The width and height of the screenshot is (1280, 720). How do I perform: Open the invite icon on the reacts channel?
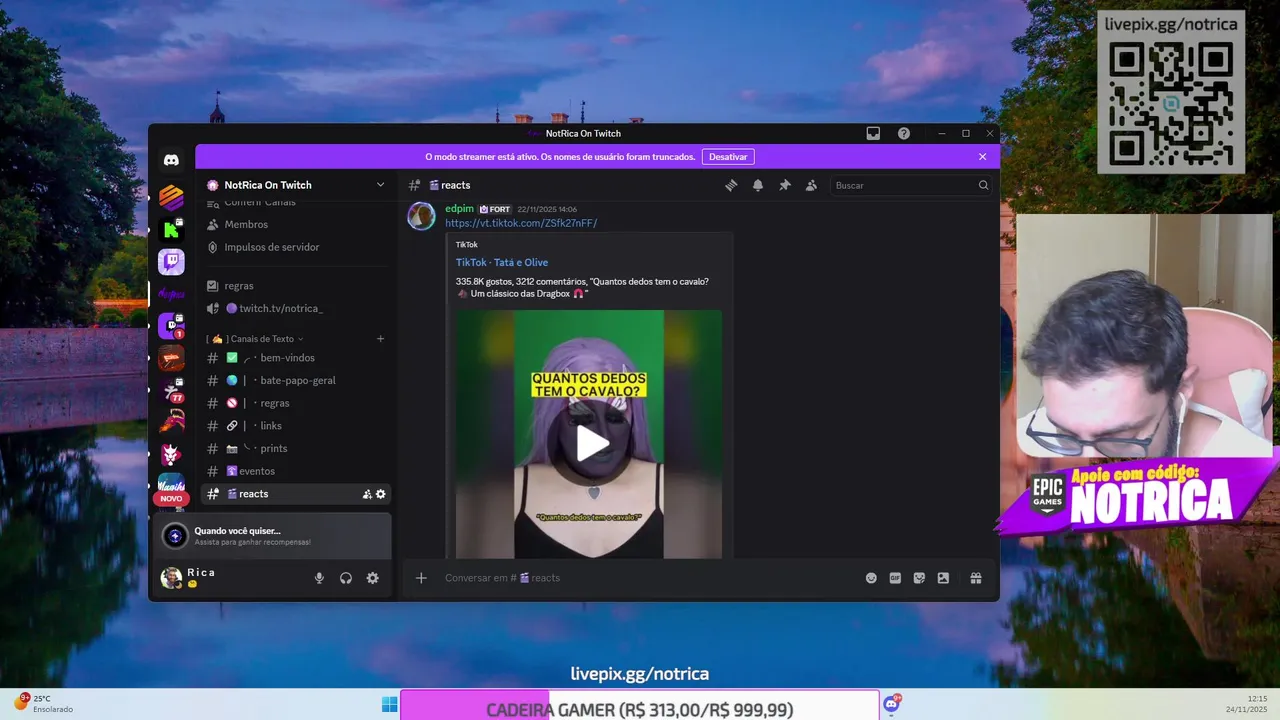[367, 494]
